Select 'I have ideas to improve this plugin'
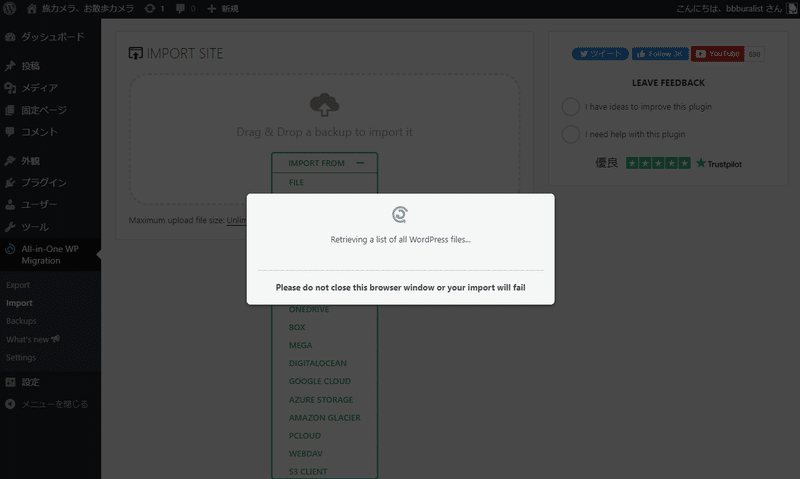 pos(570,107)
